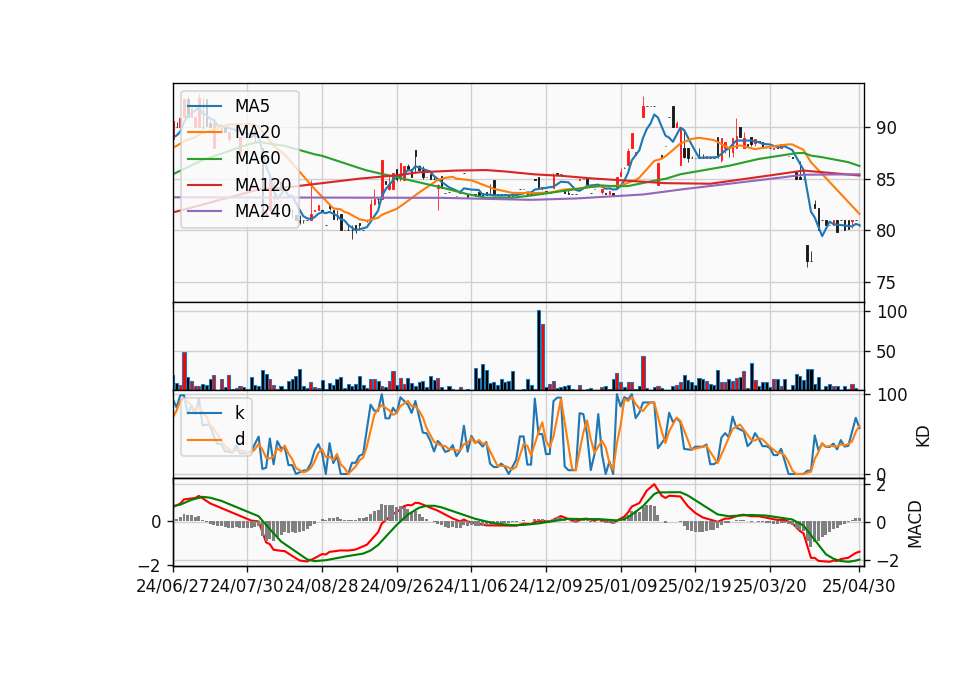Click the k legend label in KD panel
This screenshot has width=960, height=690.
tap(239, 413)
